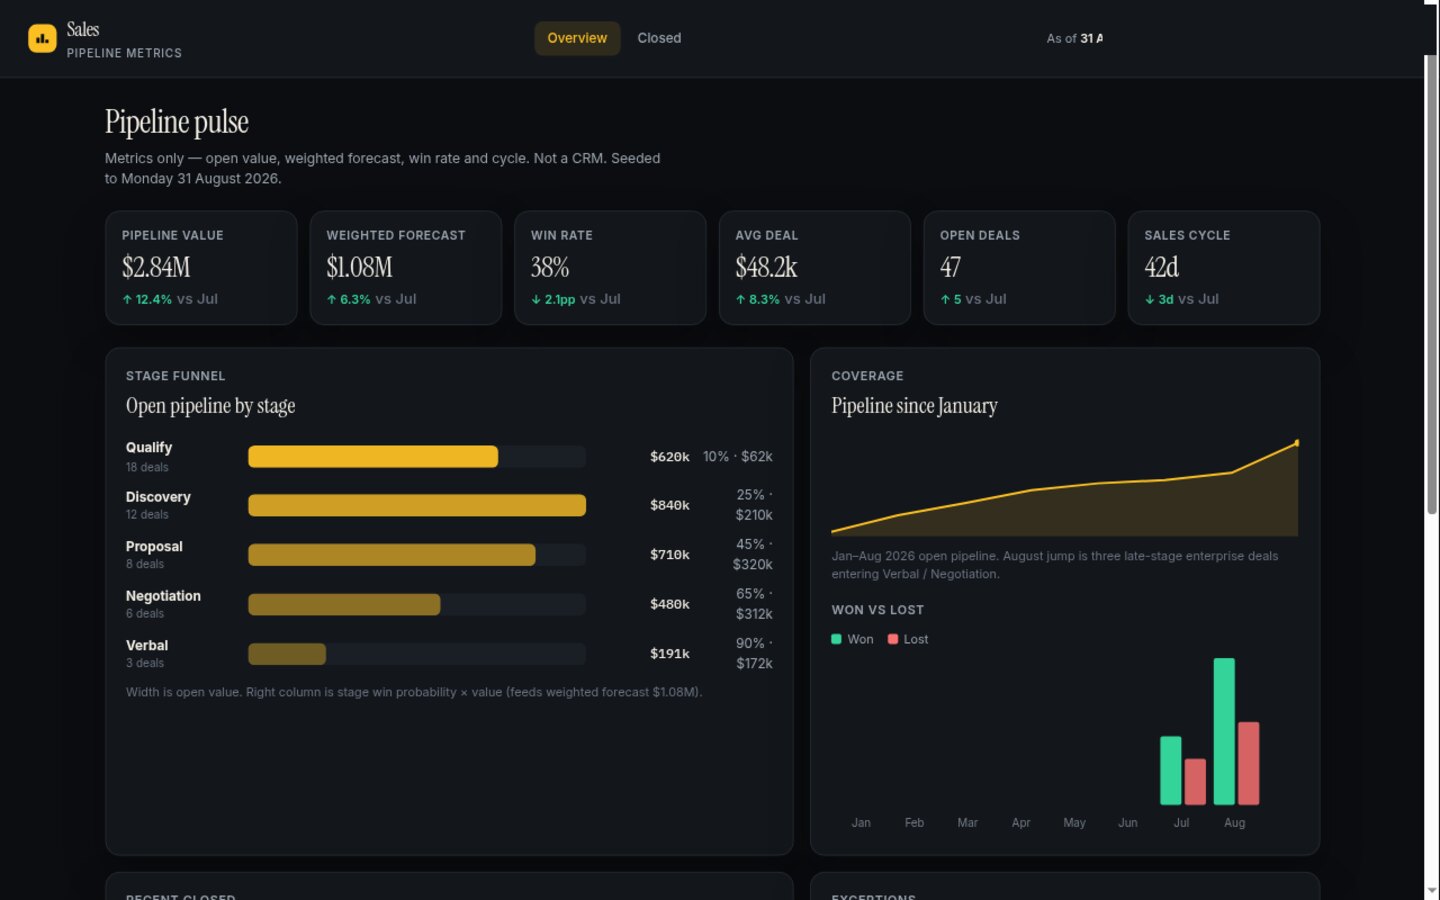The height and width of the screenshot is (900, 1440).
Task: Click the green August won bar
Action: (x=1224, y=731)
